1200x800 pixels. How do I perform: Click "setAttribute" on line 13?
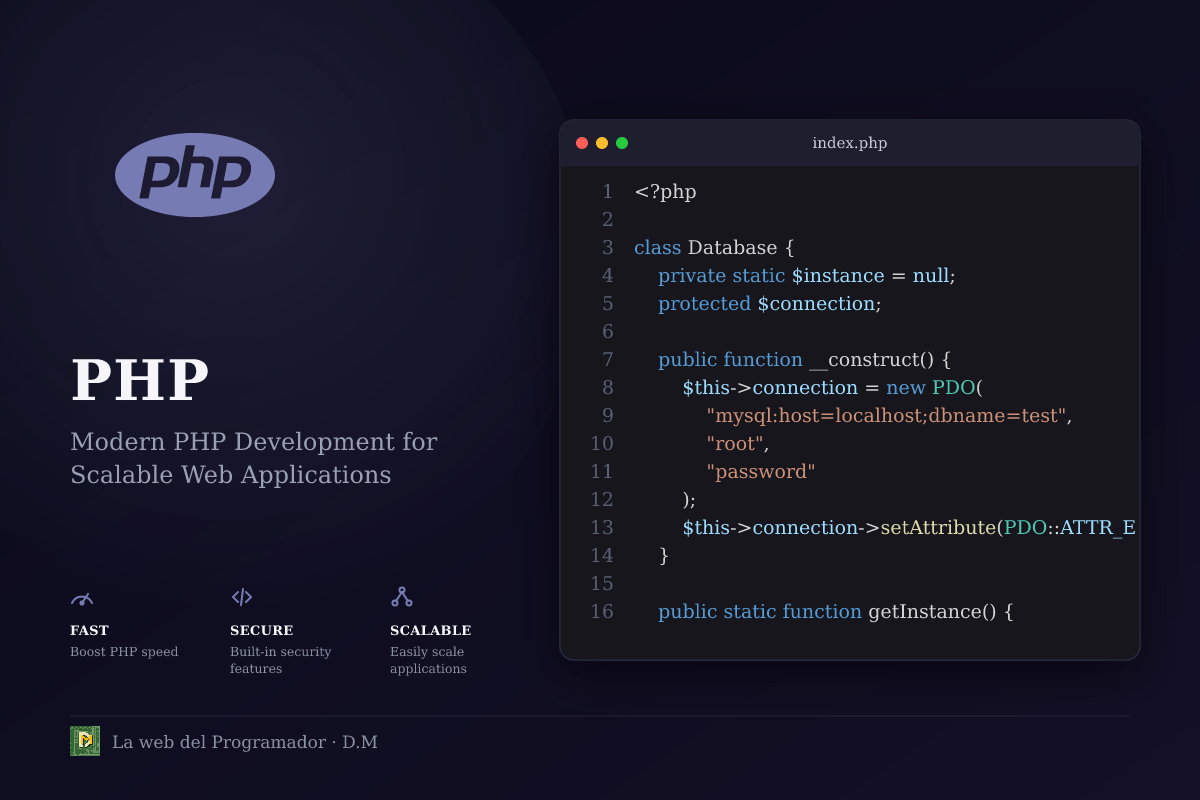click(938, 528)
